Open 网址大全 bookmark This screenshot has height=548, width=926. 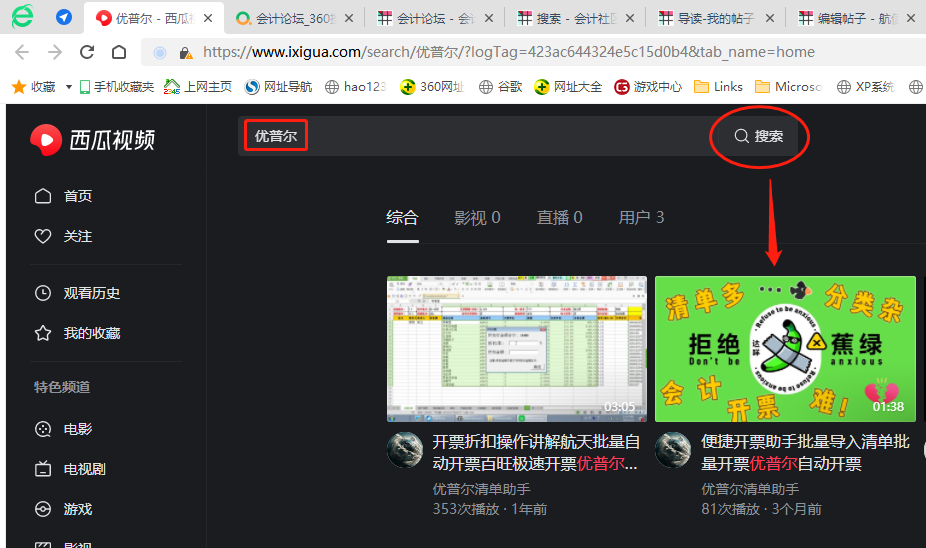568,87
